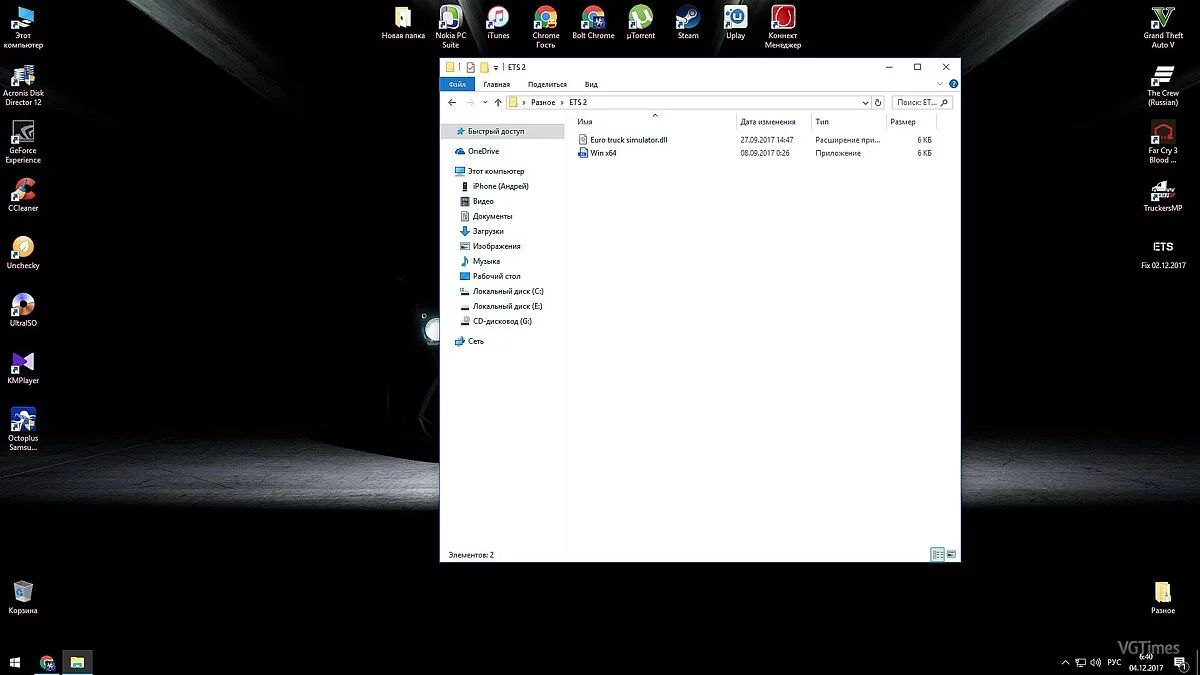This screenshot has height=675, width=1200.
Task: Open Загрузки in the navigation pane
Action: click(x=488, y=231)
